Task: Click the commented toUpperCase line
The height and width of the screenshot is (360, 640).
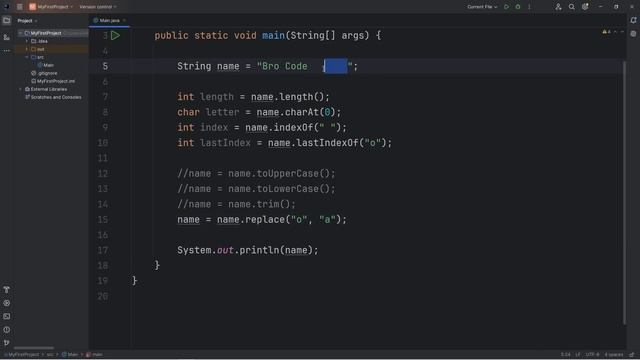Action: click(x=256, y=173)
